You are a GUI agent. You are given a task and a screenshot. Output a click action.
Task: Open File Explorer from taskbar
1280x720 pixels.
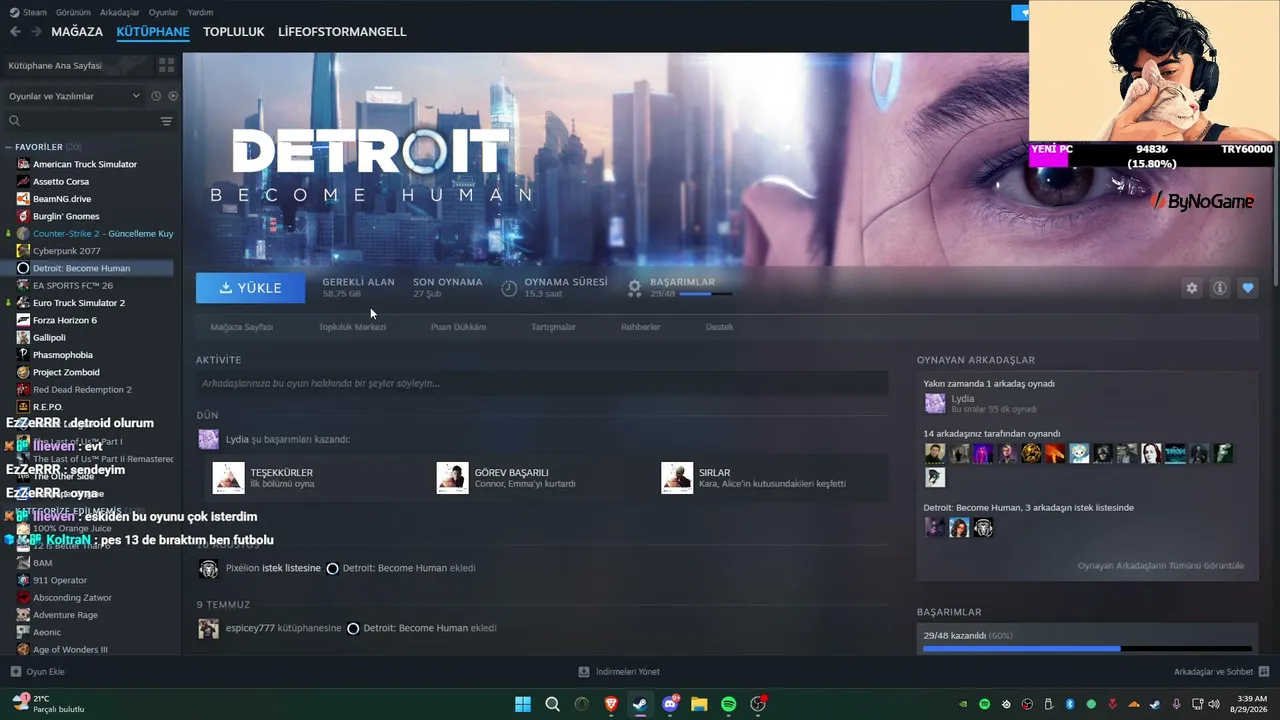(699, 704)
